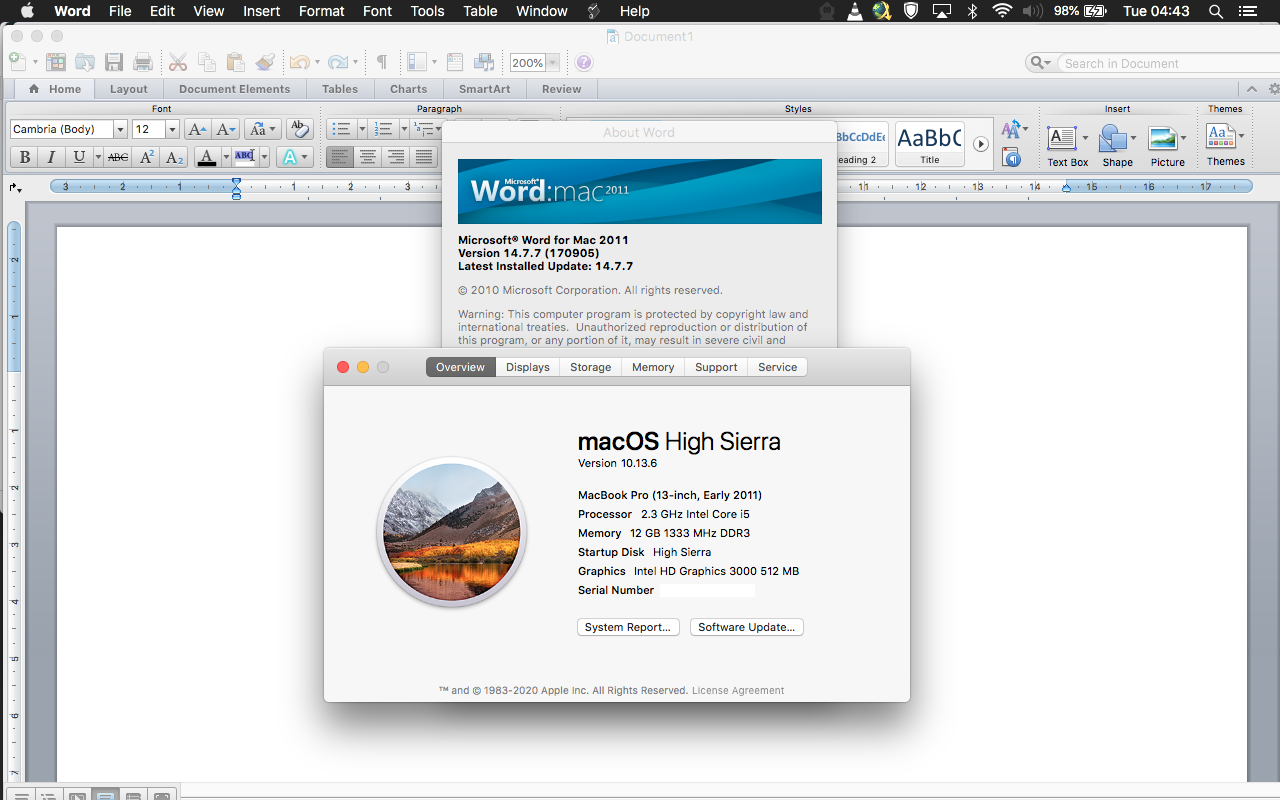Open the Styles pane icon below Change Styles
This screenshot has height=800, width=1280.
(x=1012, y=157)
